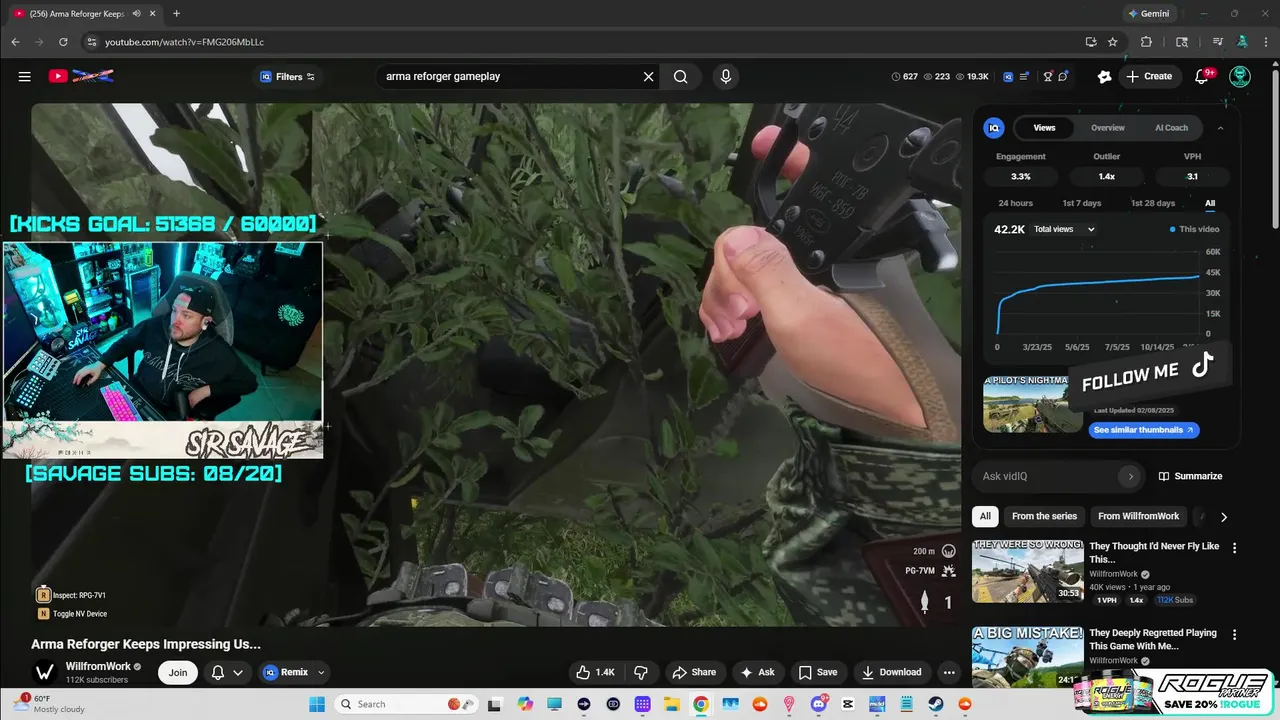Switch to the vidIQ Overview tab
This screenshot has height=720, width=1280.
click(x=1107, y=128)
